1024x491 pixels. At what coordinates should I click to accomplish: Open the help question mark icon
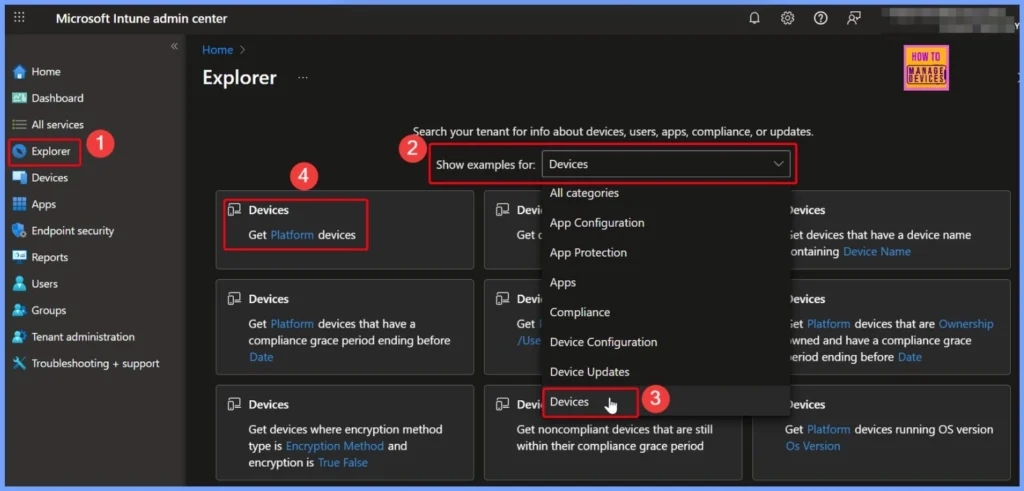[x=821, y=18]
